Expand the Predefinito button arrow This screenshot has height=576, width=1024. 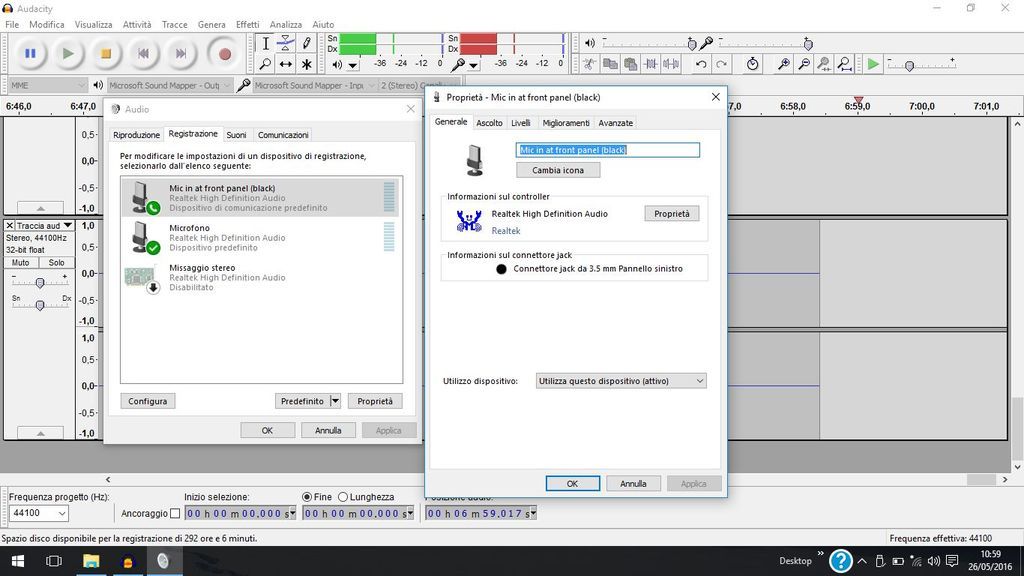pyautogui.click(x=335, y=401)
